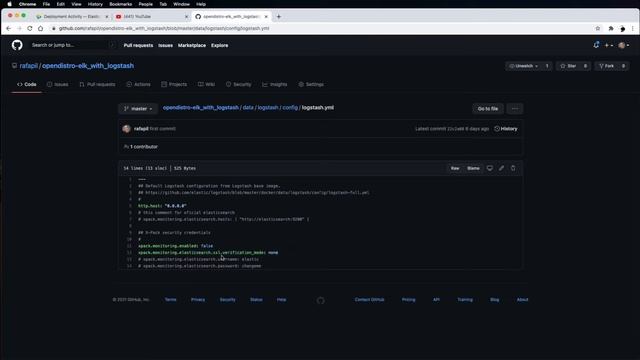This screenshot has height=360, width=640.
Task: Click the more options ellipsis button
Action: pos(515,109)
